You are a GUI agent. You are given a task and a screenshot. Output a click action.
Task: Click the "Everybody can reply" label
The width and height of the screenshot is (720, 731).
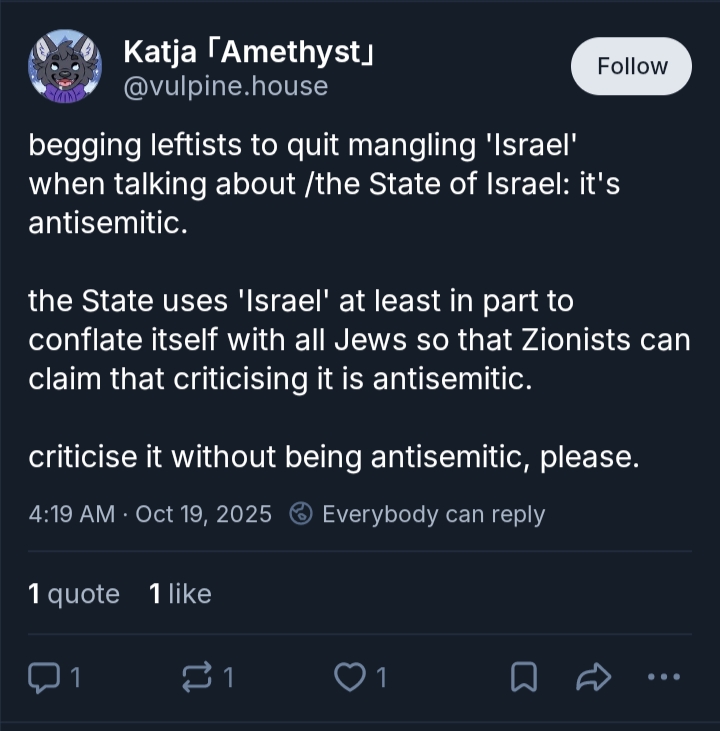click(433, 514)
